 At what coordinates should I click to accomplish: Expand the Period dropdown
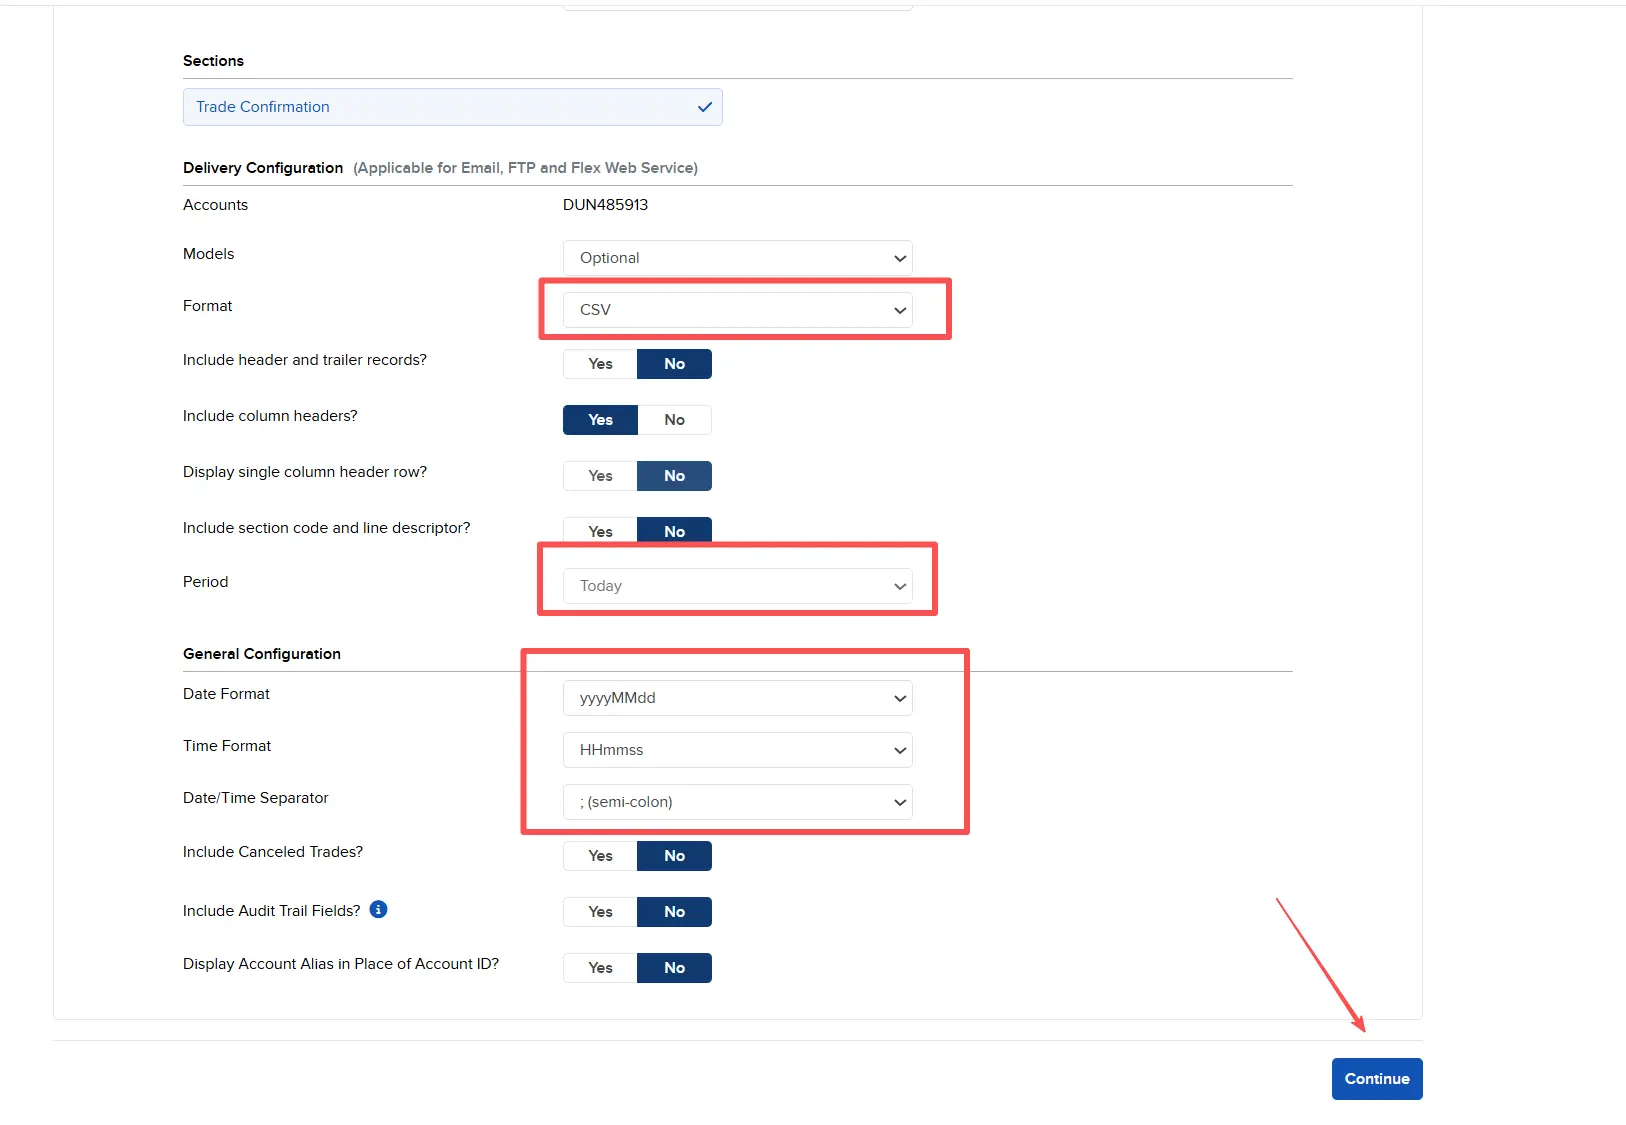pyautogui.click(x=737, y=586)
